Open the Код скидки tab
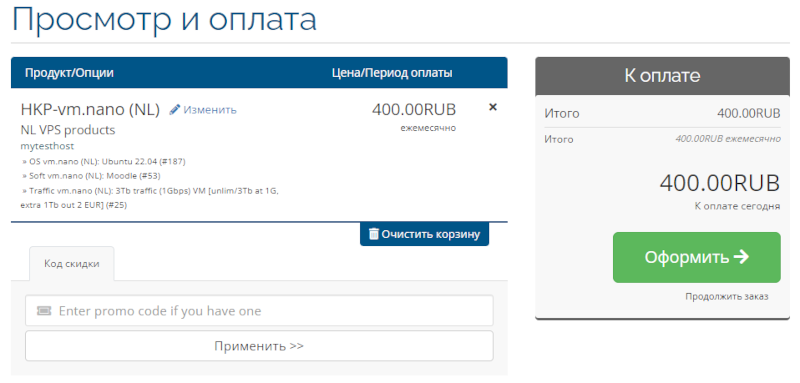The image size is (800, 383). (x=71, y=264)
